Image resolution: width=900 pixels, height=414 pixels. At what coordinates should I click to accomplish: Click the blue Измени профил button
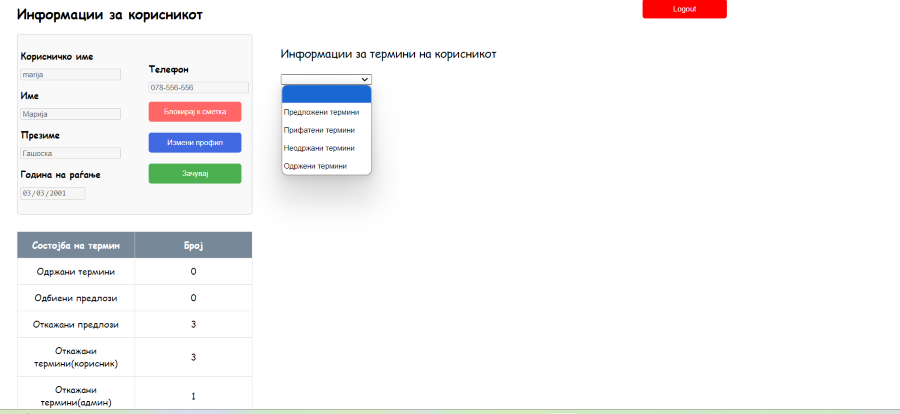pos(195,143)
